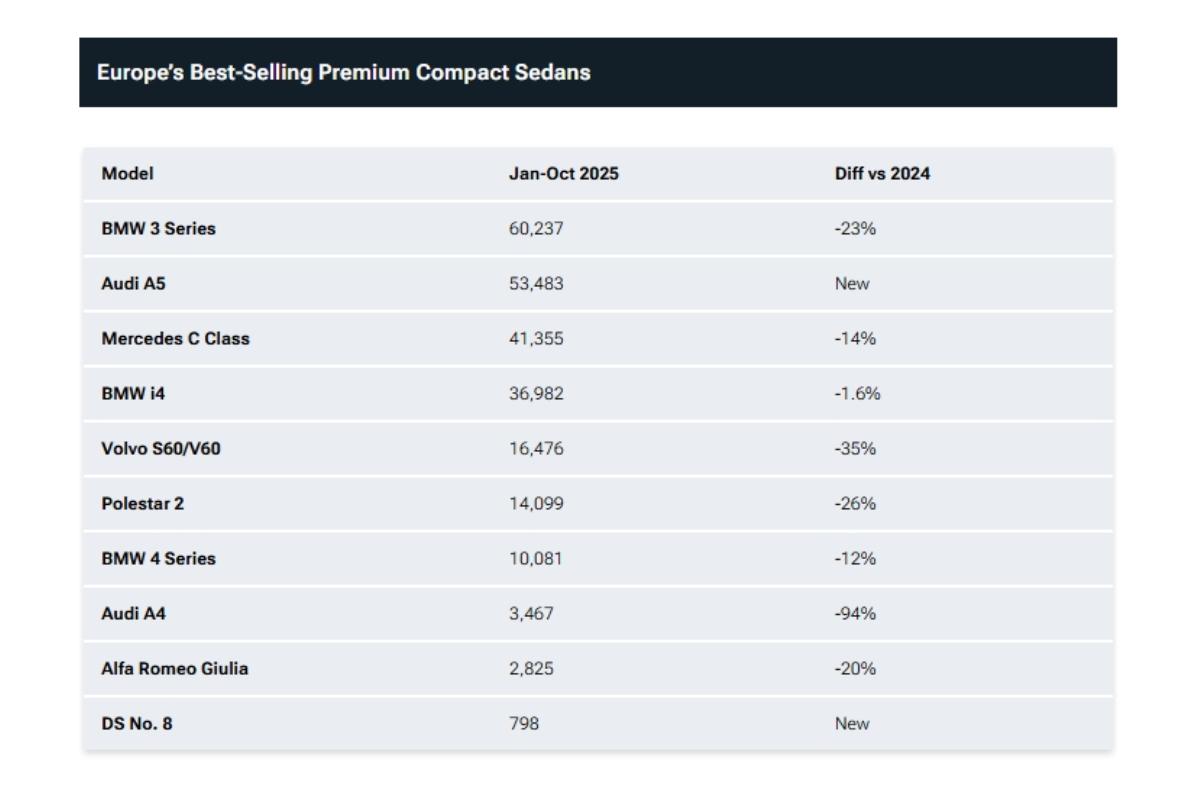Click the BMW i4 model name
Screen dimensions: 1200x800
pyautogui.click(x=133, y=394)
